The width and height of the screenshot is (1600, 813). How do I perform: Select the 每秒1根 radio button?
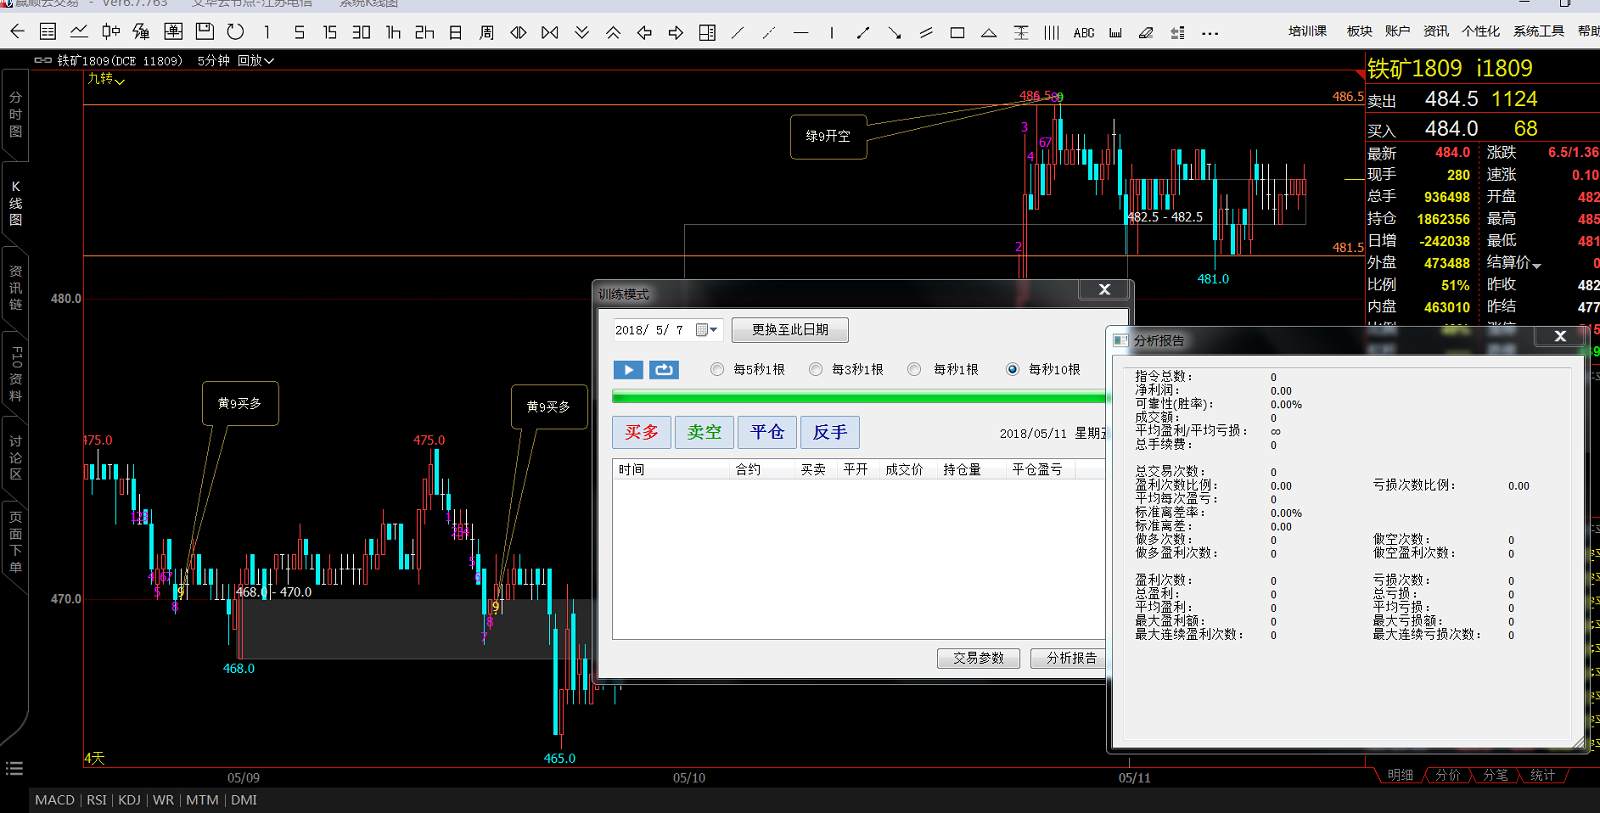click(x=914, y=370)
